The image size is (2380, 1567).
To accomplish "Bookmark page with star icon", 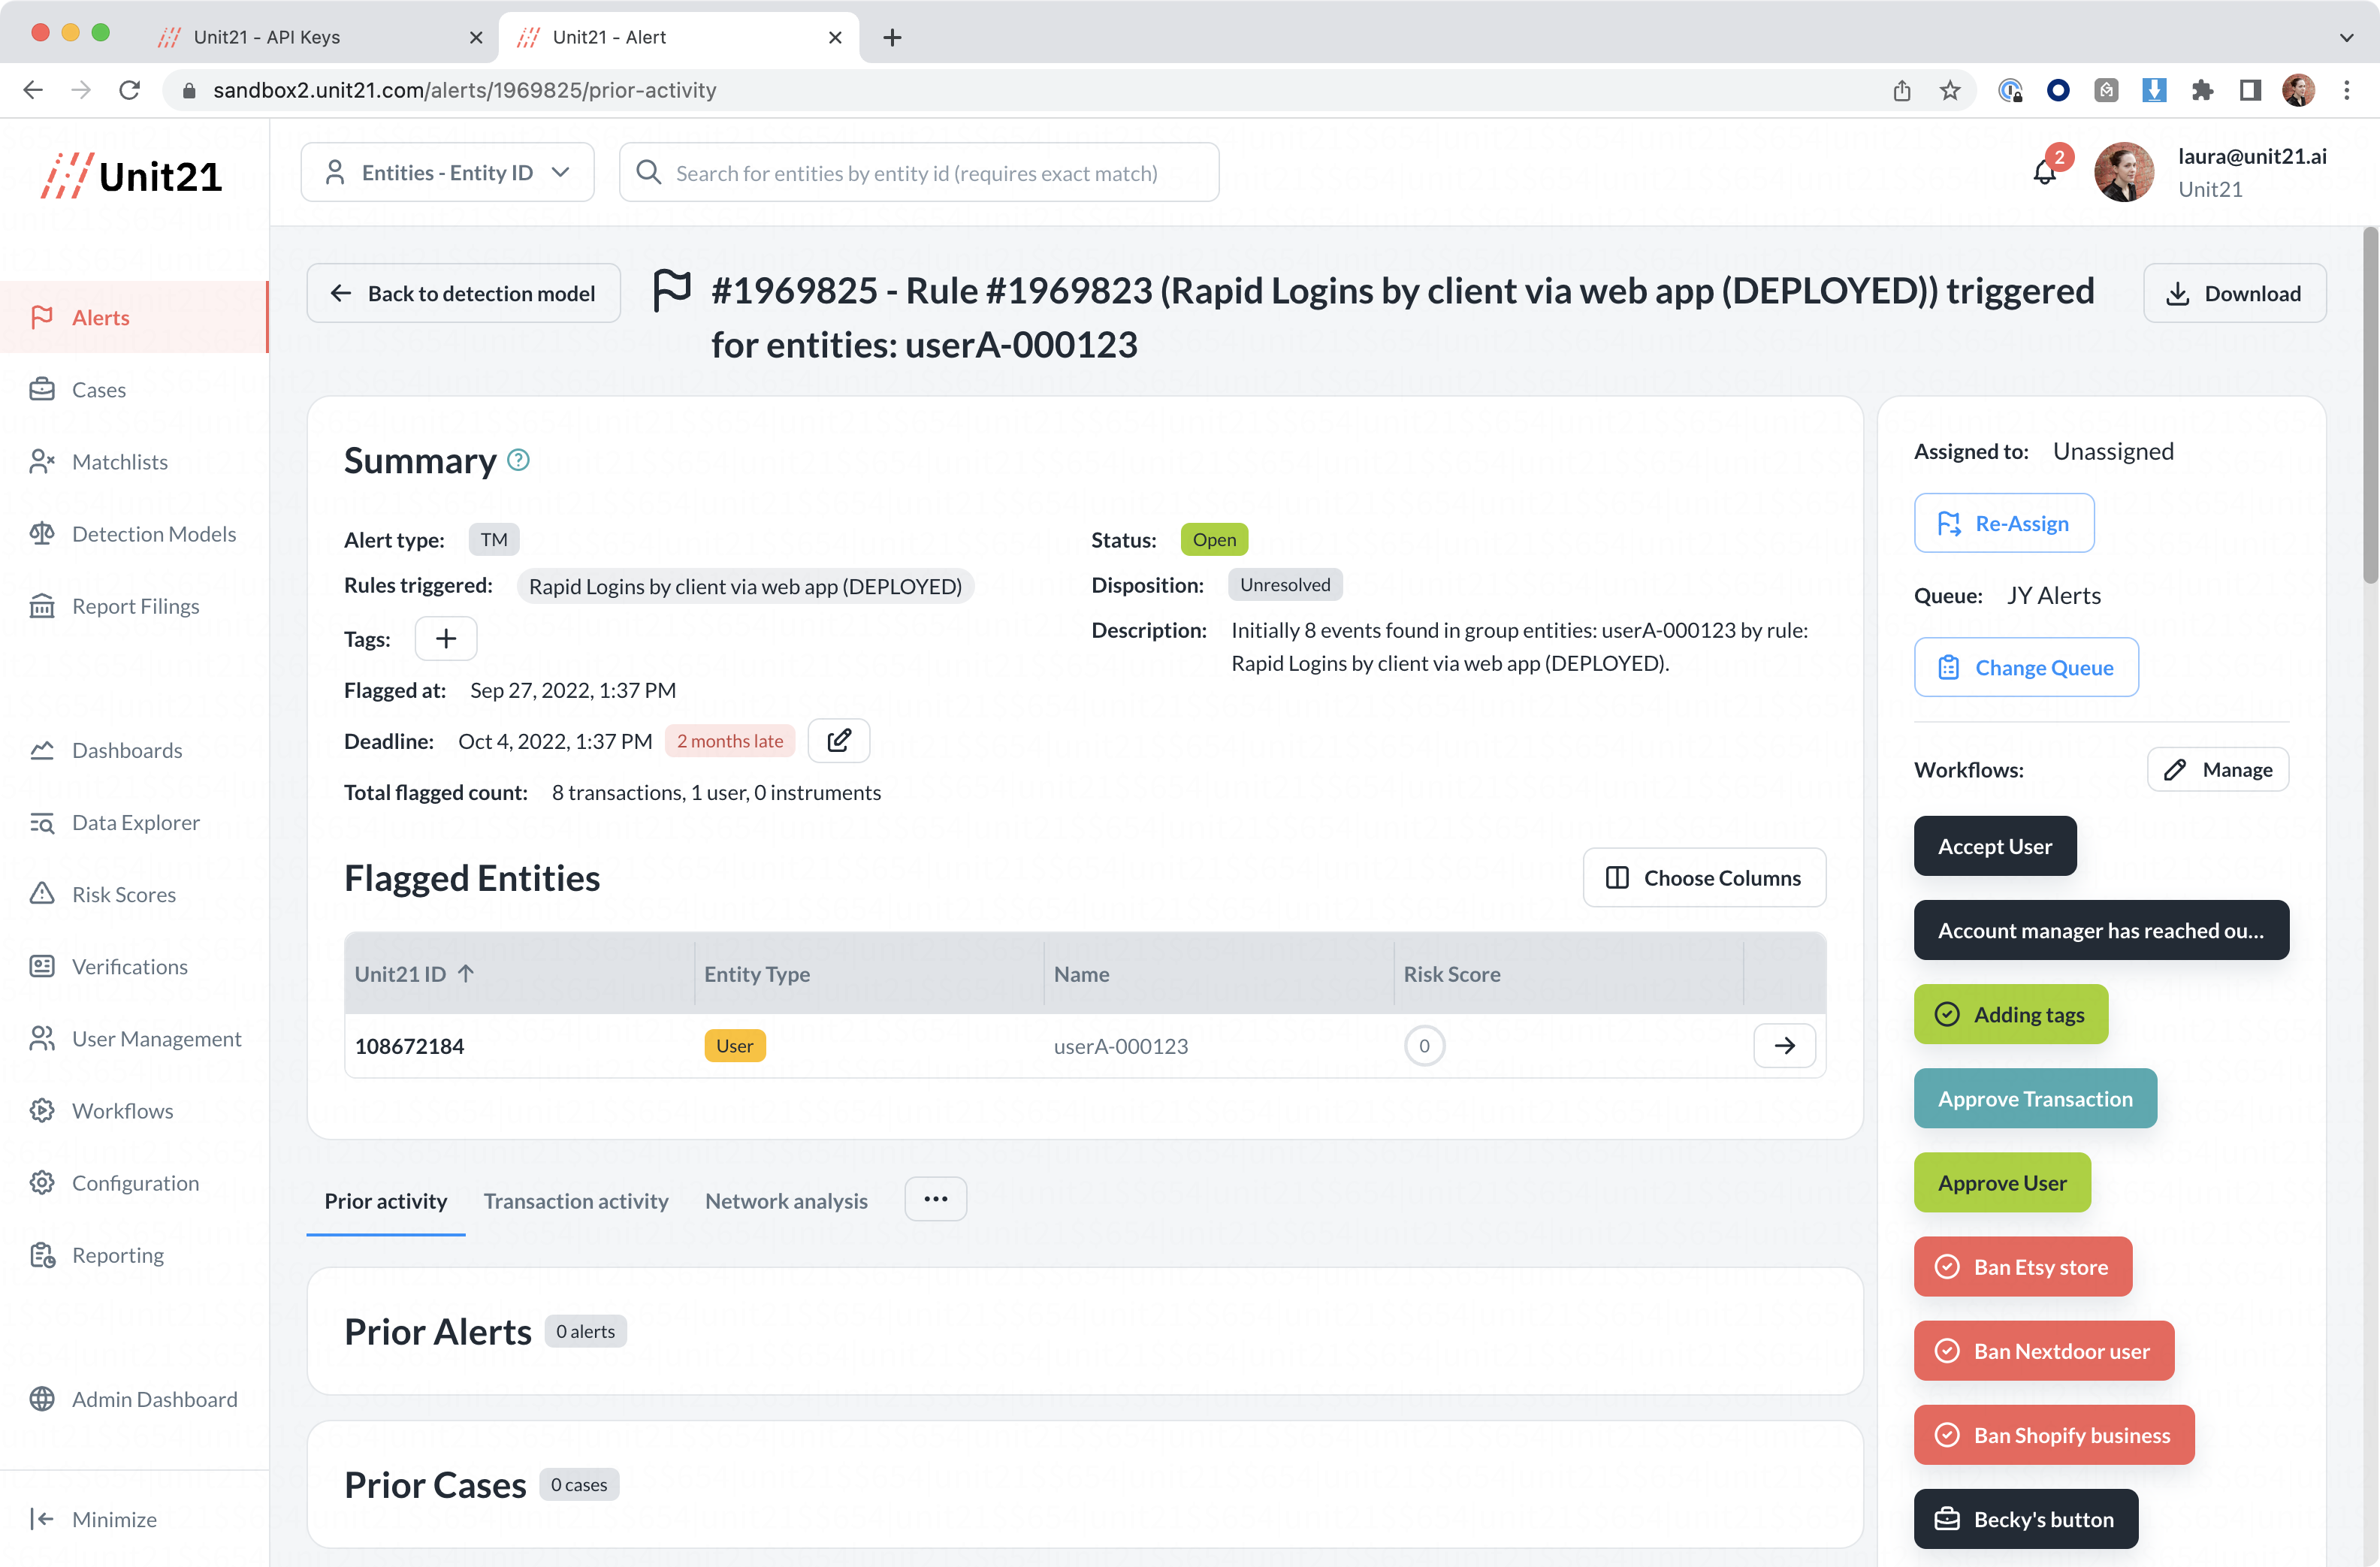I will point(1950,90).
